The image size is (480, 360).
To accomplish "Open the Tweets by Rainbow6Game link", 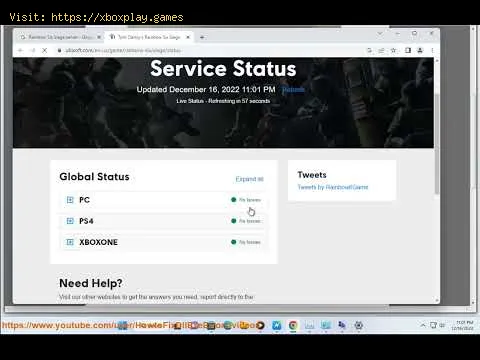I will click(x=333, y=187).
